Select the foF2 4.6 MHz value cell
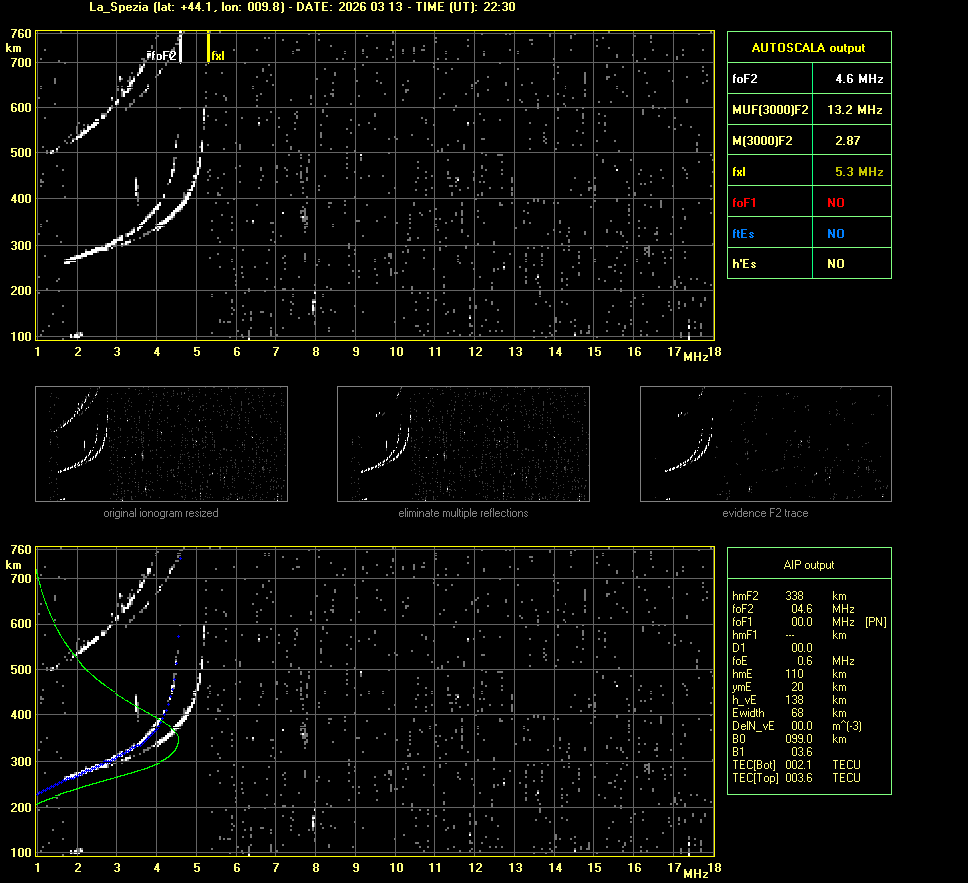 pos(859,78)
